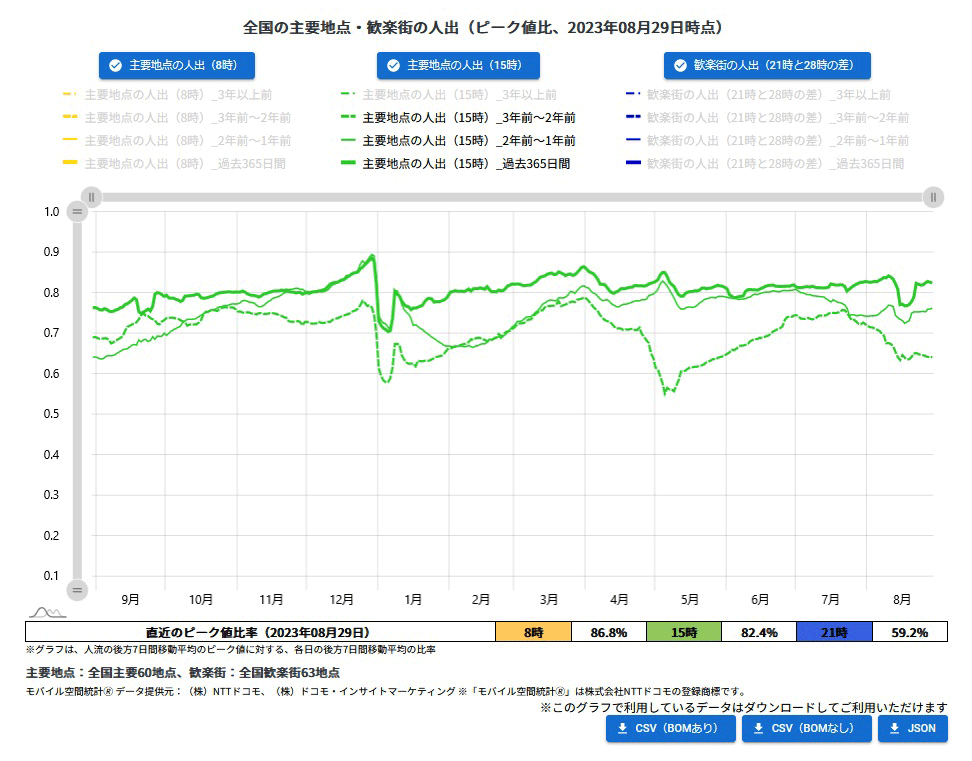This screenshot has width=972, height=761.
Task: Click left handle of horizontal range slider
Action: pos(91,197)
